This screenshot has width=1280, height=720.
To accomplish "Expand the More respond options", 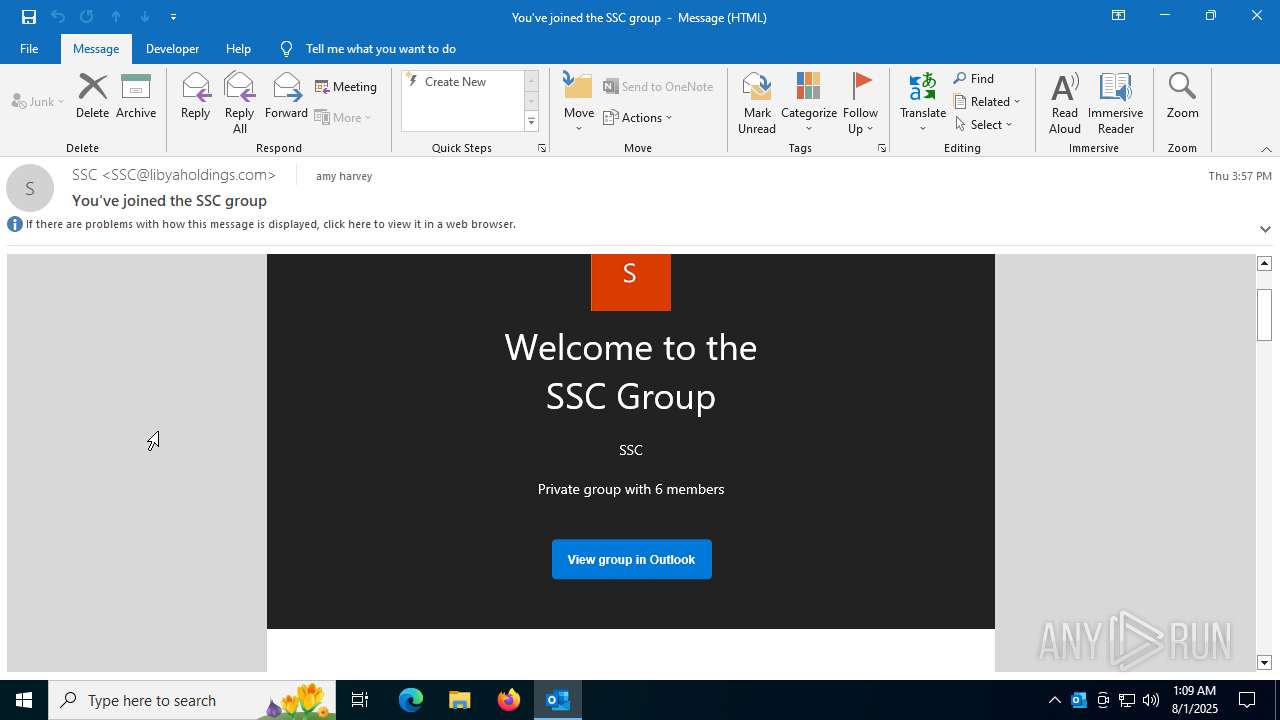I will [x=343, y=118].
